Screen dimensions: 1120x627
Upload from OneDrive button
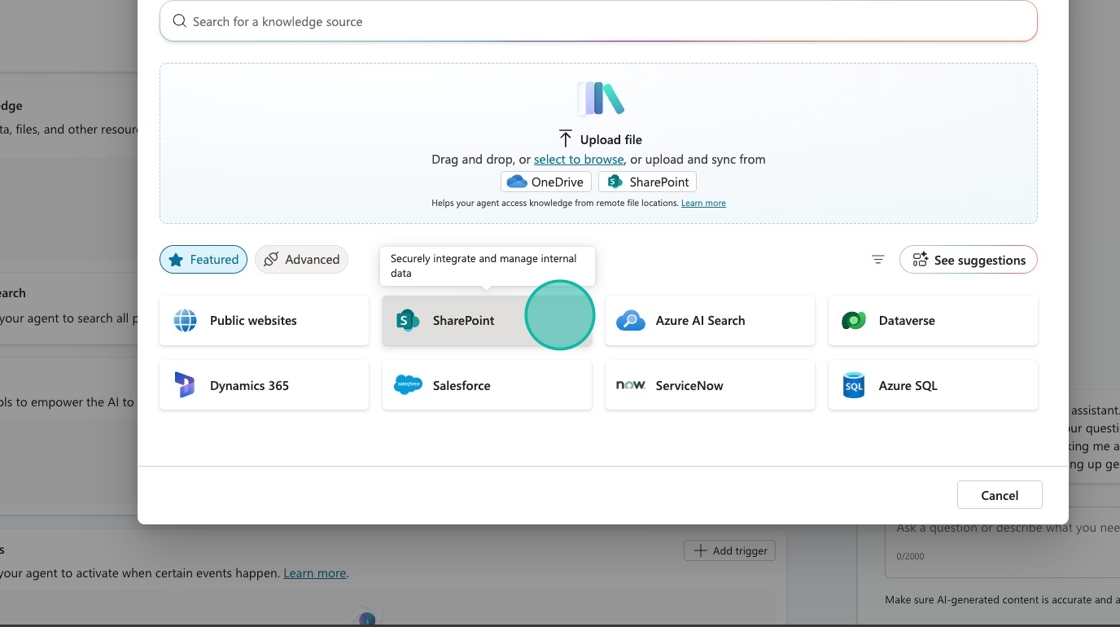[x=546, y=182]
